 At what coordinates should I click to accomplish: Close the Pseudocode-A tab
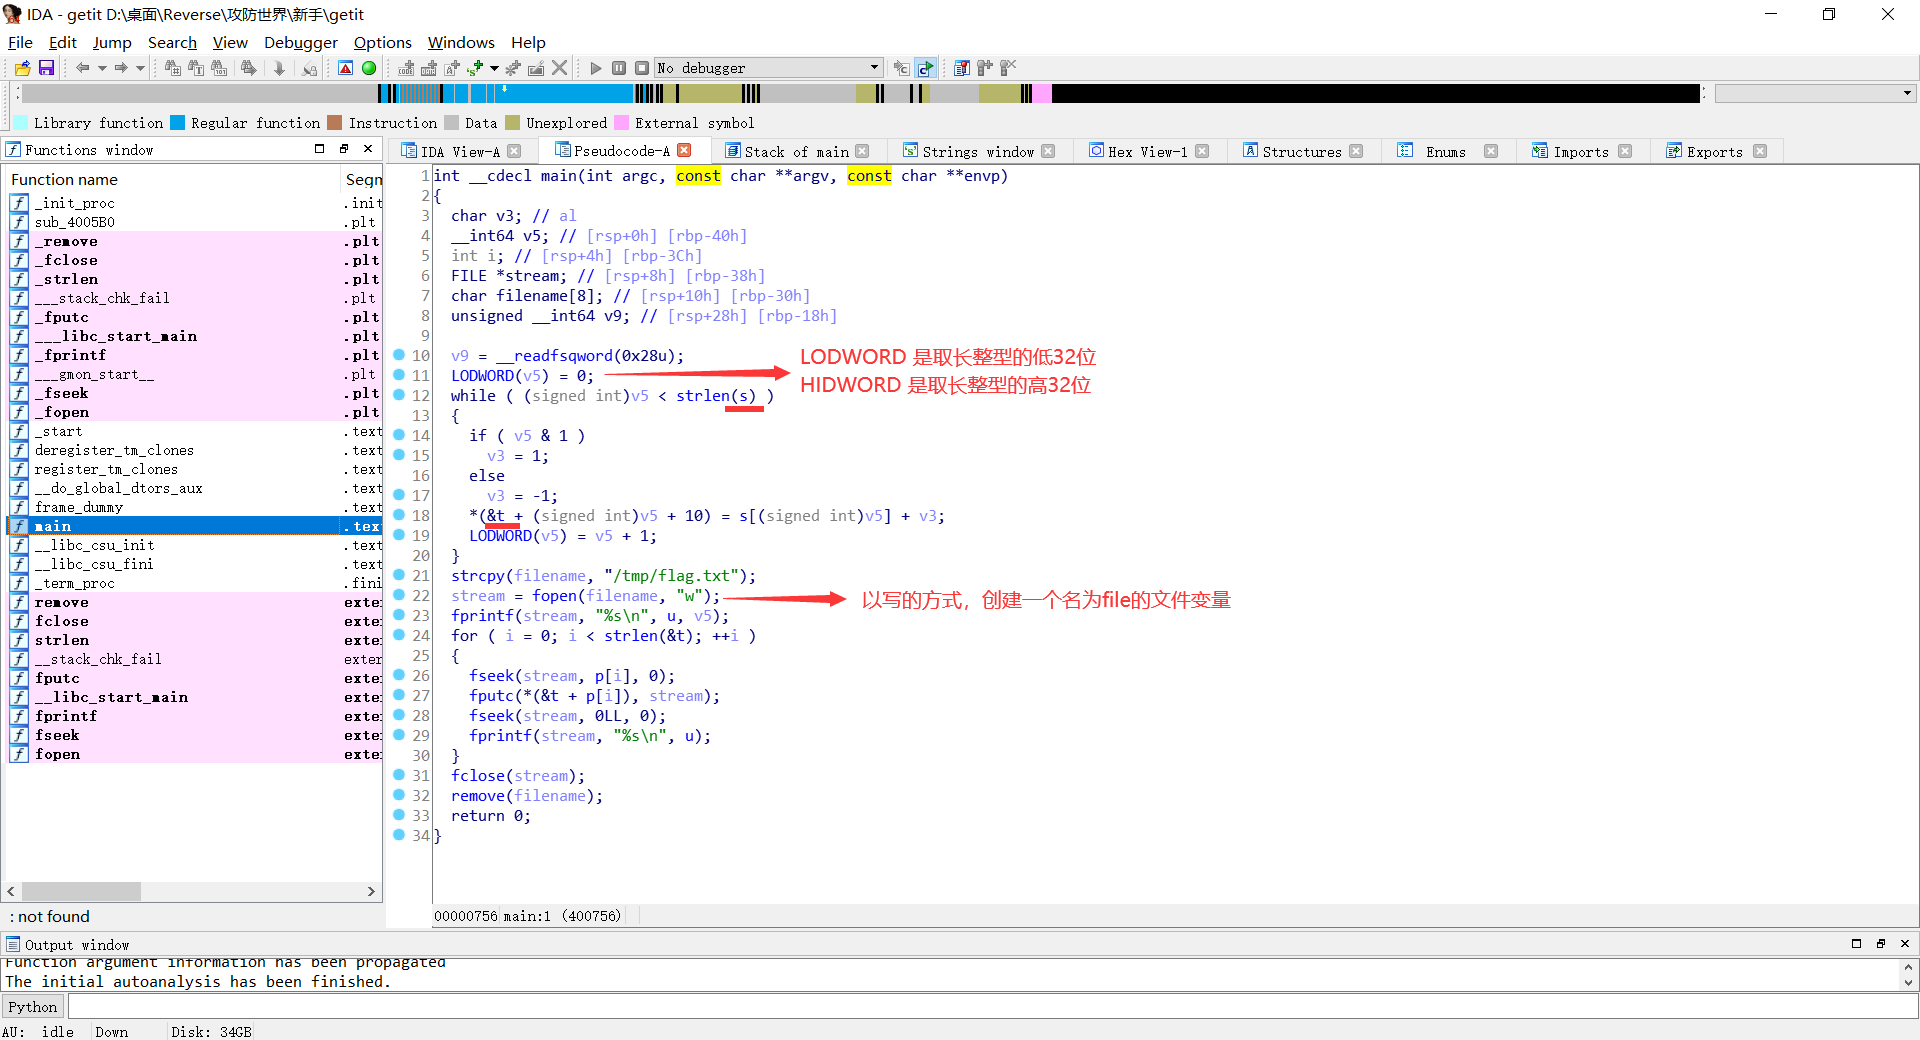pos(684,150)
